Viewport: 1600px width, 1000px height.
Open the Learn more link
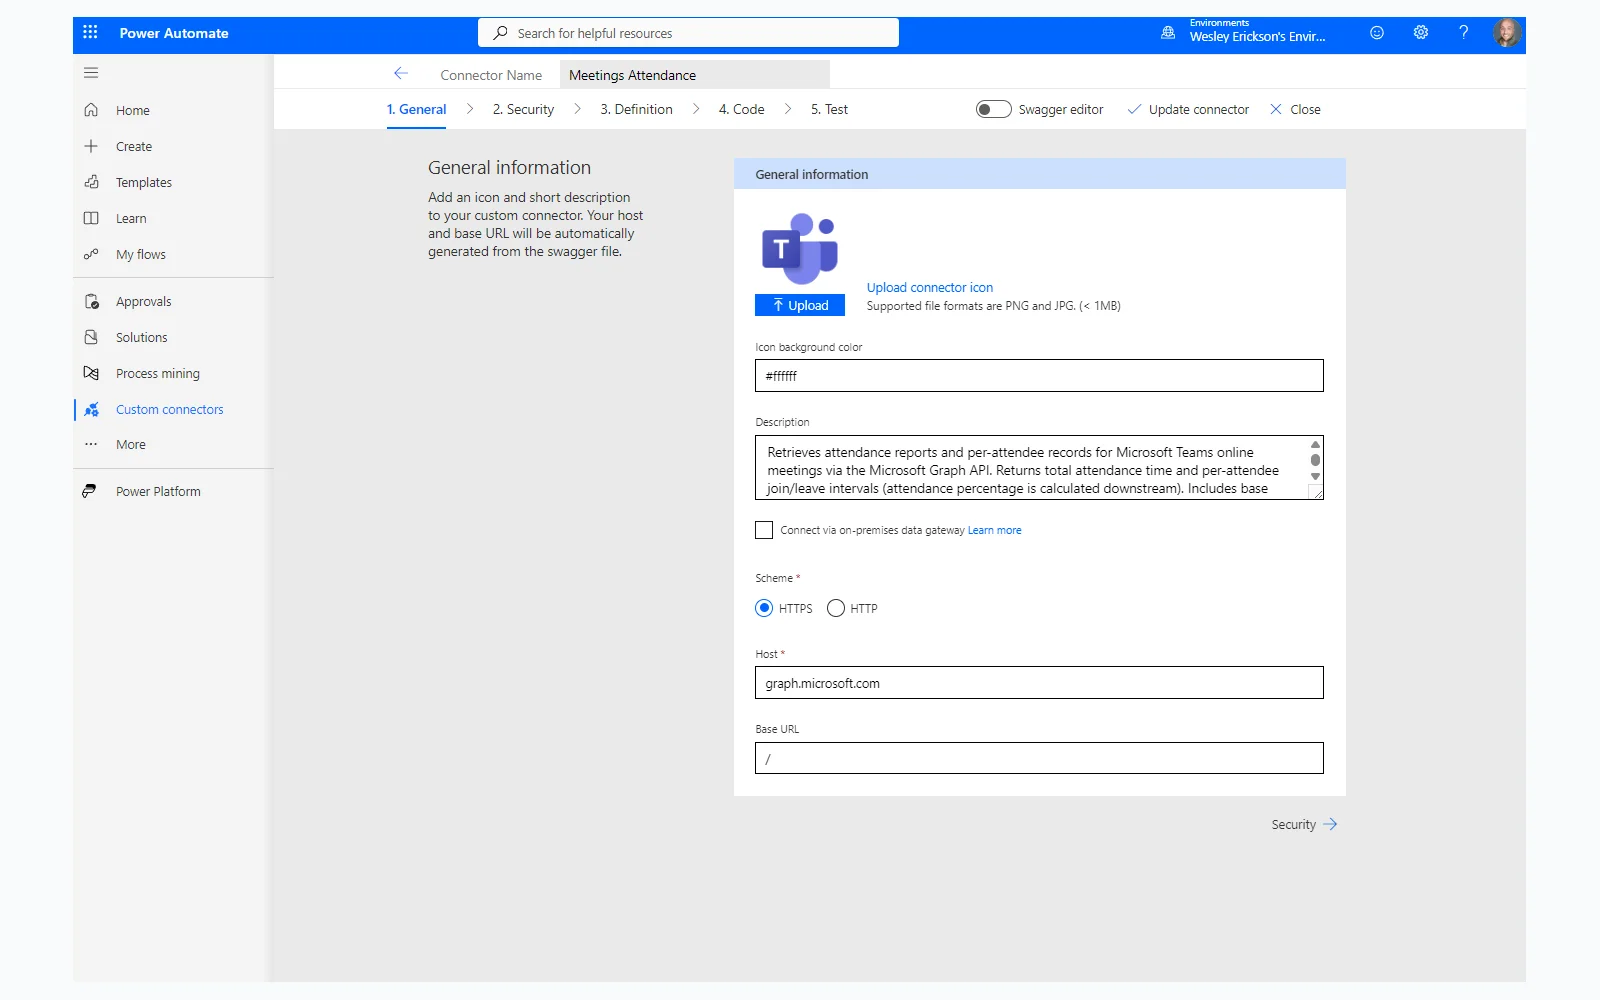(994, 530)
